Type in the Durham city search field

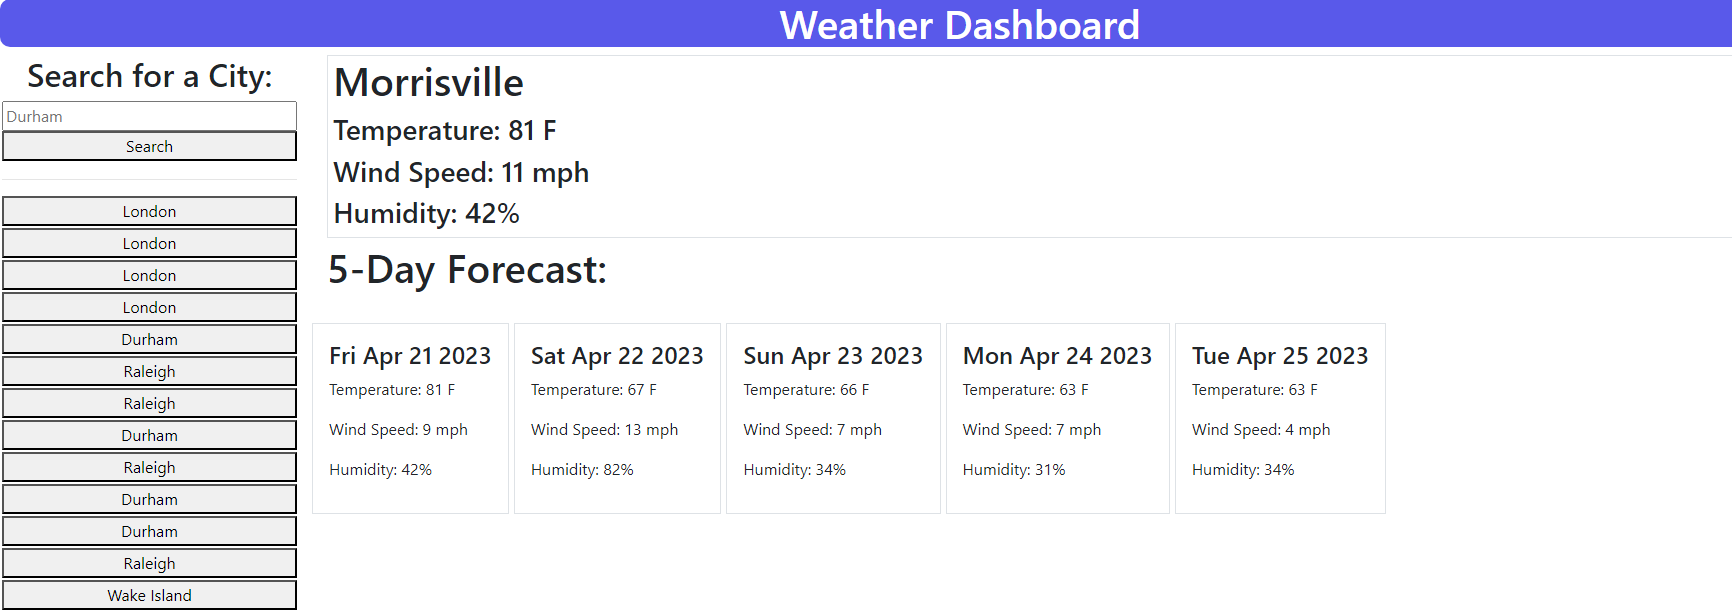[149, 115]
